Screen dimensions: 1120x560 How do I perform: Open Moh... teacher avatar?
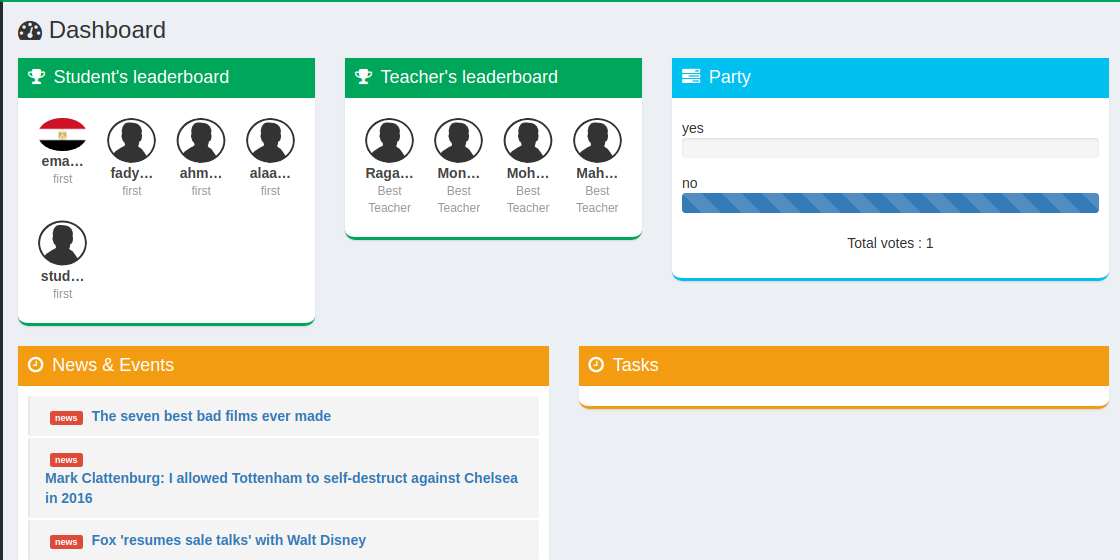coord(528,141)
